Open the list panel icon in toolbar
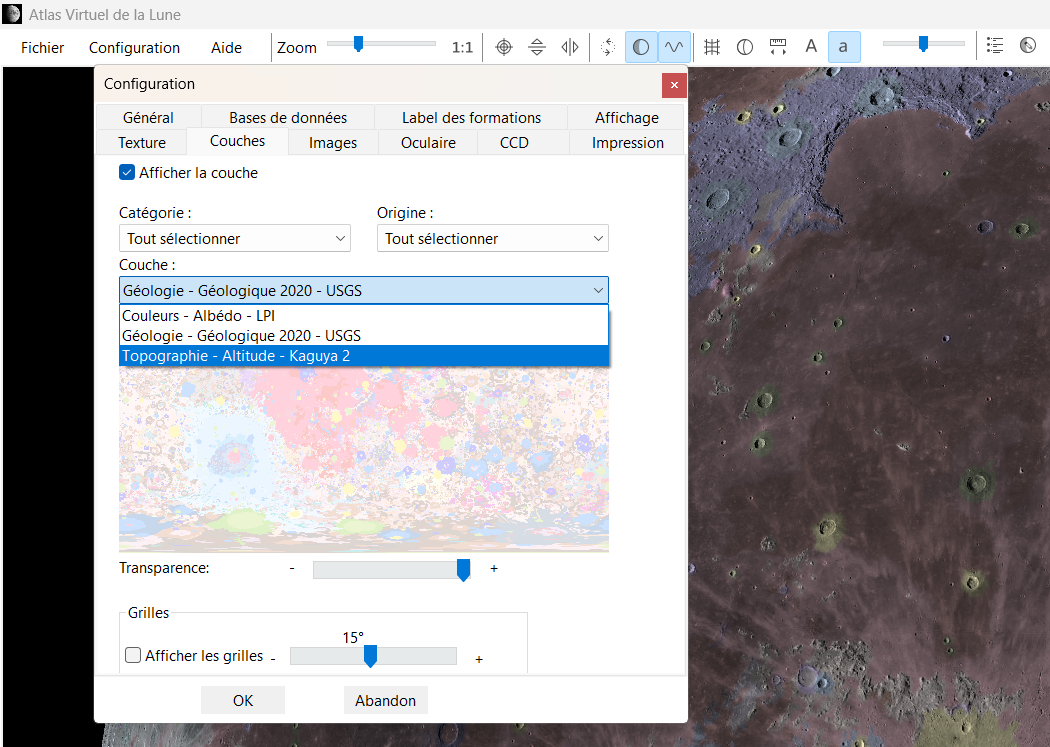 (x=995, y=46)
